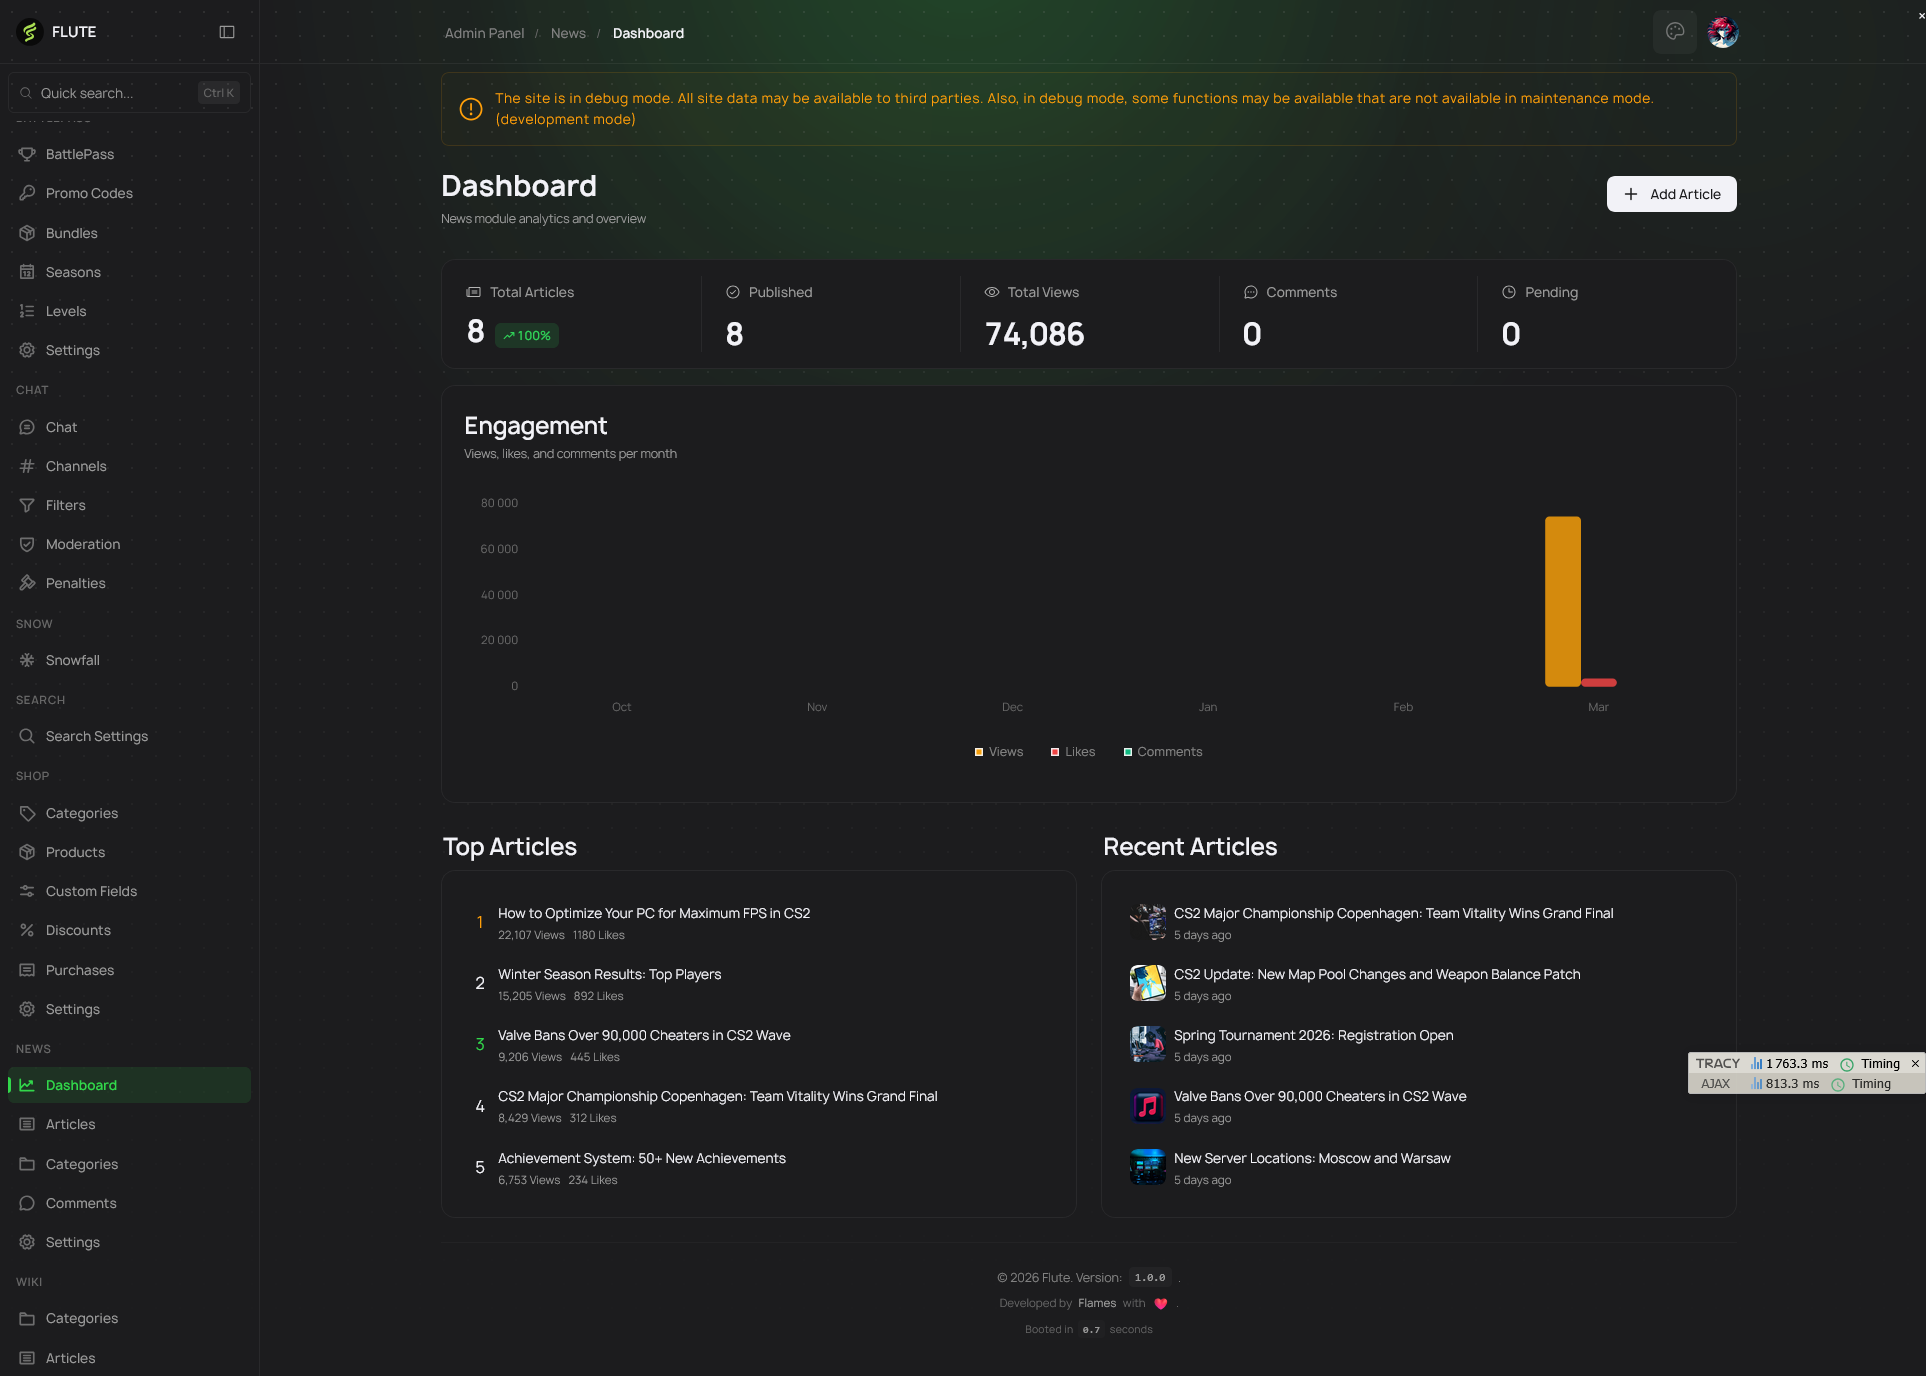Viewport: 1926px width, 1376px height.
Task: Open shop Discounts percent icon item
Action: 77,930
